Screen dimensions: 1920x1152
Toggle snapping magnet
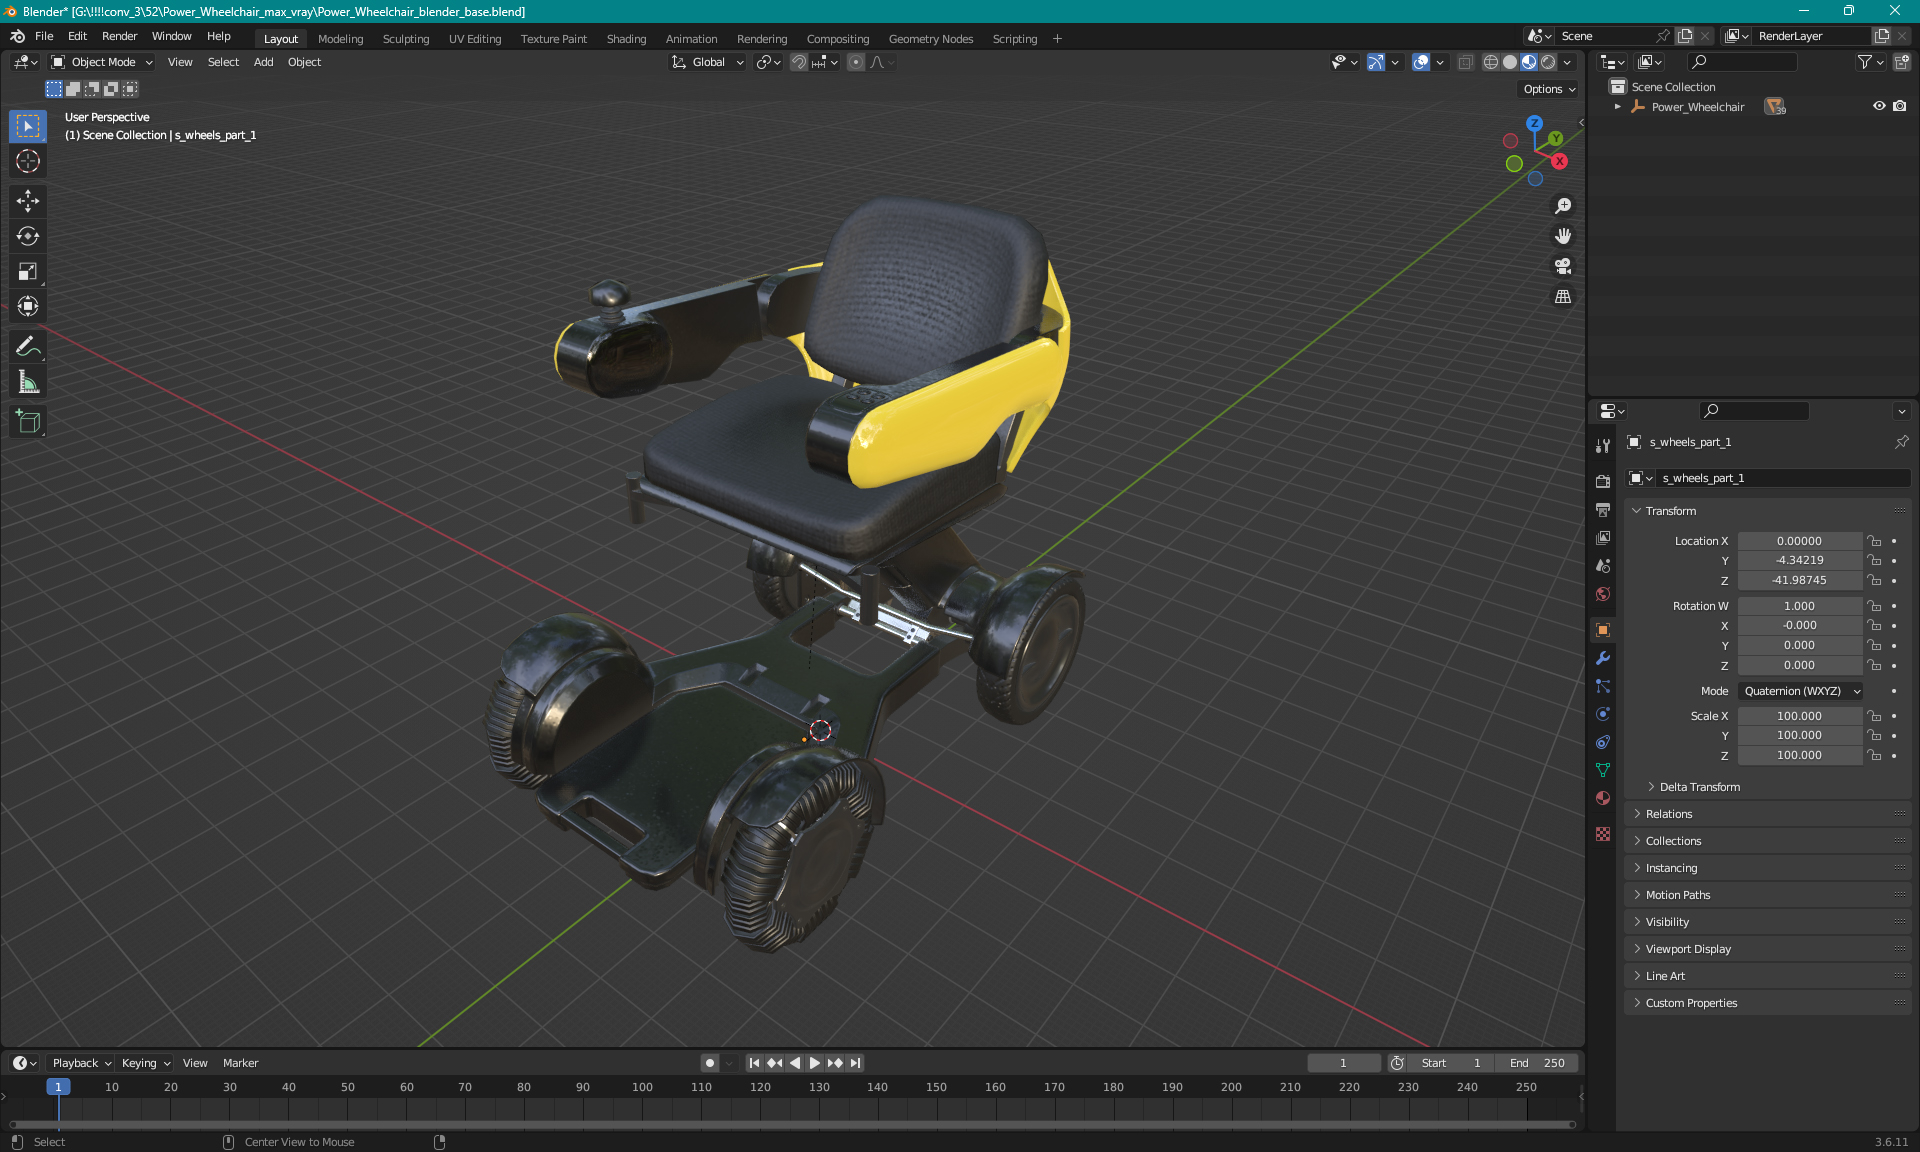[x=799, y=62]
